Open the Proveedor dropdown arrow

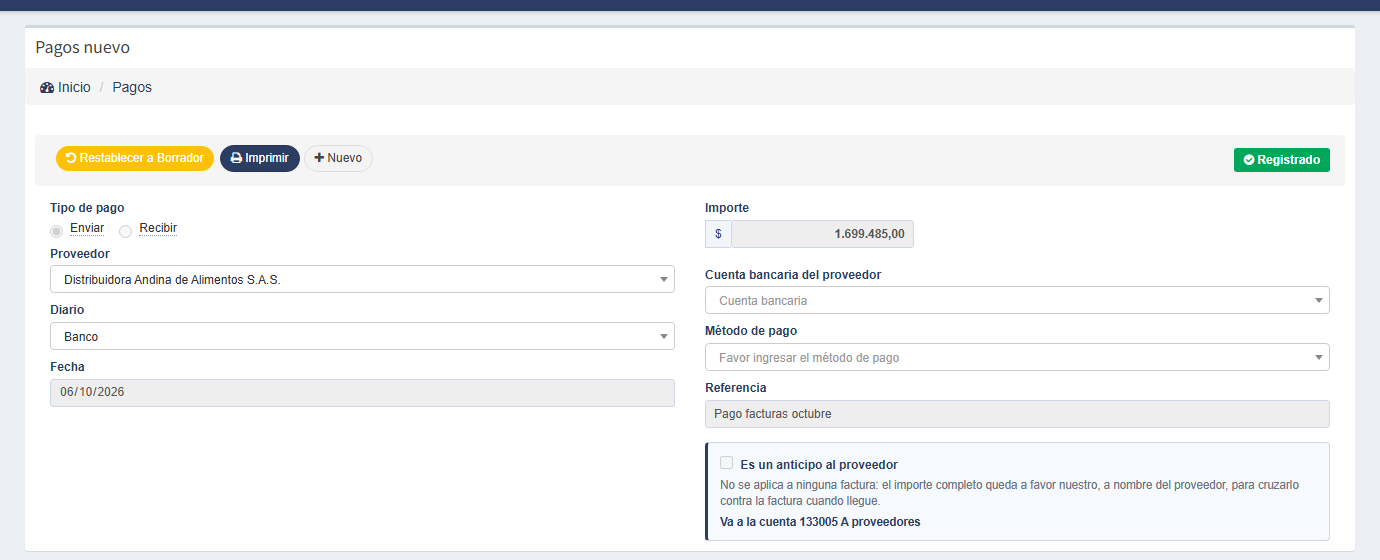tap(664, 280)
